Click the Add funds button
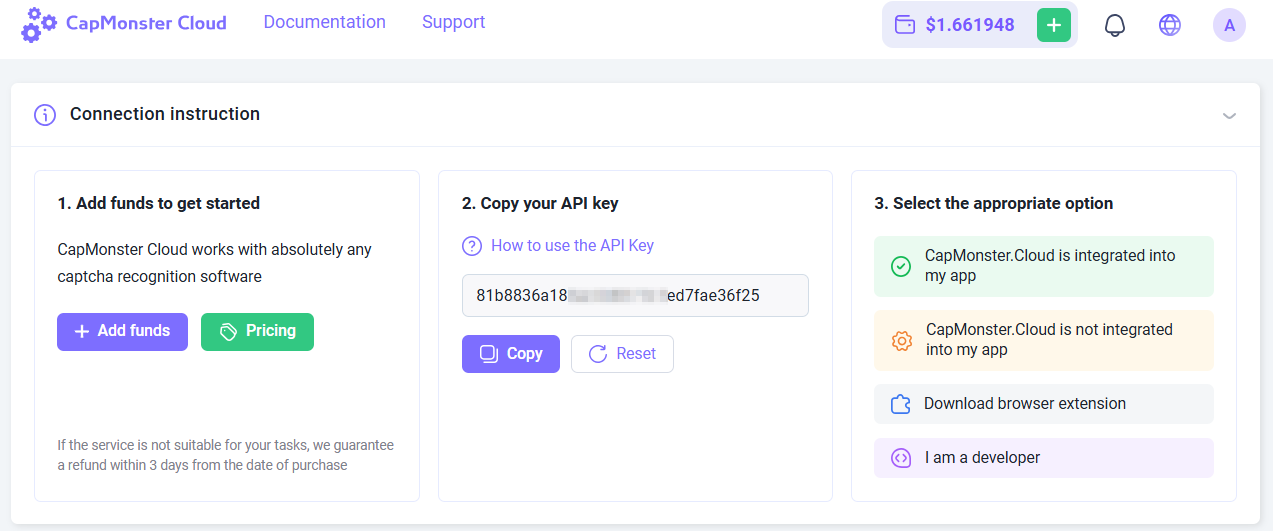 click(x=122, y=331)
